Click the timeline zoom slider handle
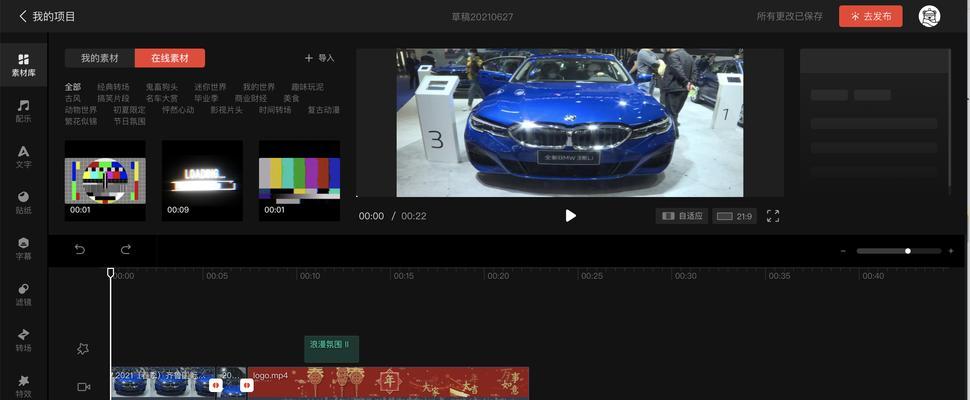Viewport: 970px width, 400px height. tap(908, 251)
